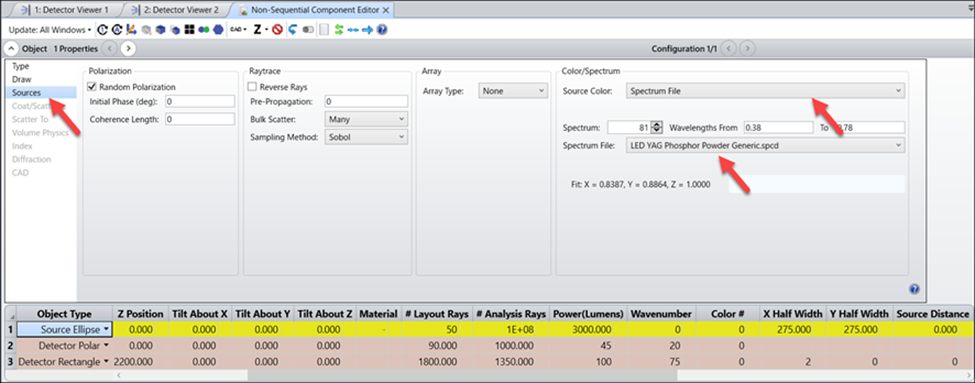The height and width of the screenshot is (383, 975).
Task: Increment the Spectrum value stepper
Action: (657, 124)
